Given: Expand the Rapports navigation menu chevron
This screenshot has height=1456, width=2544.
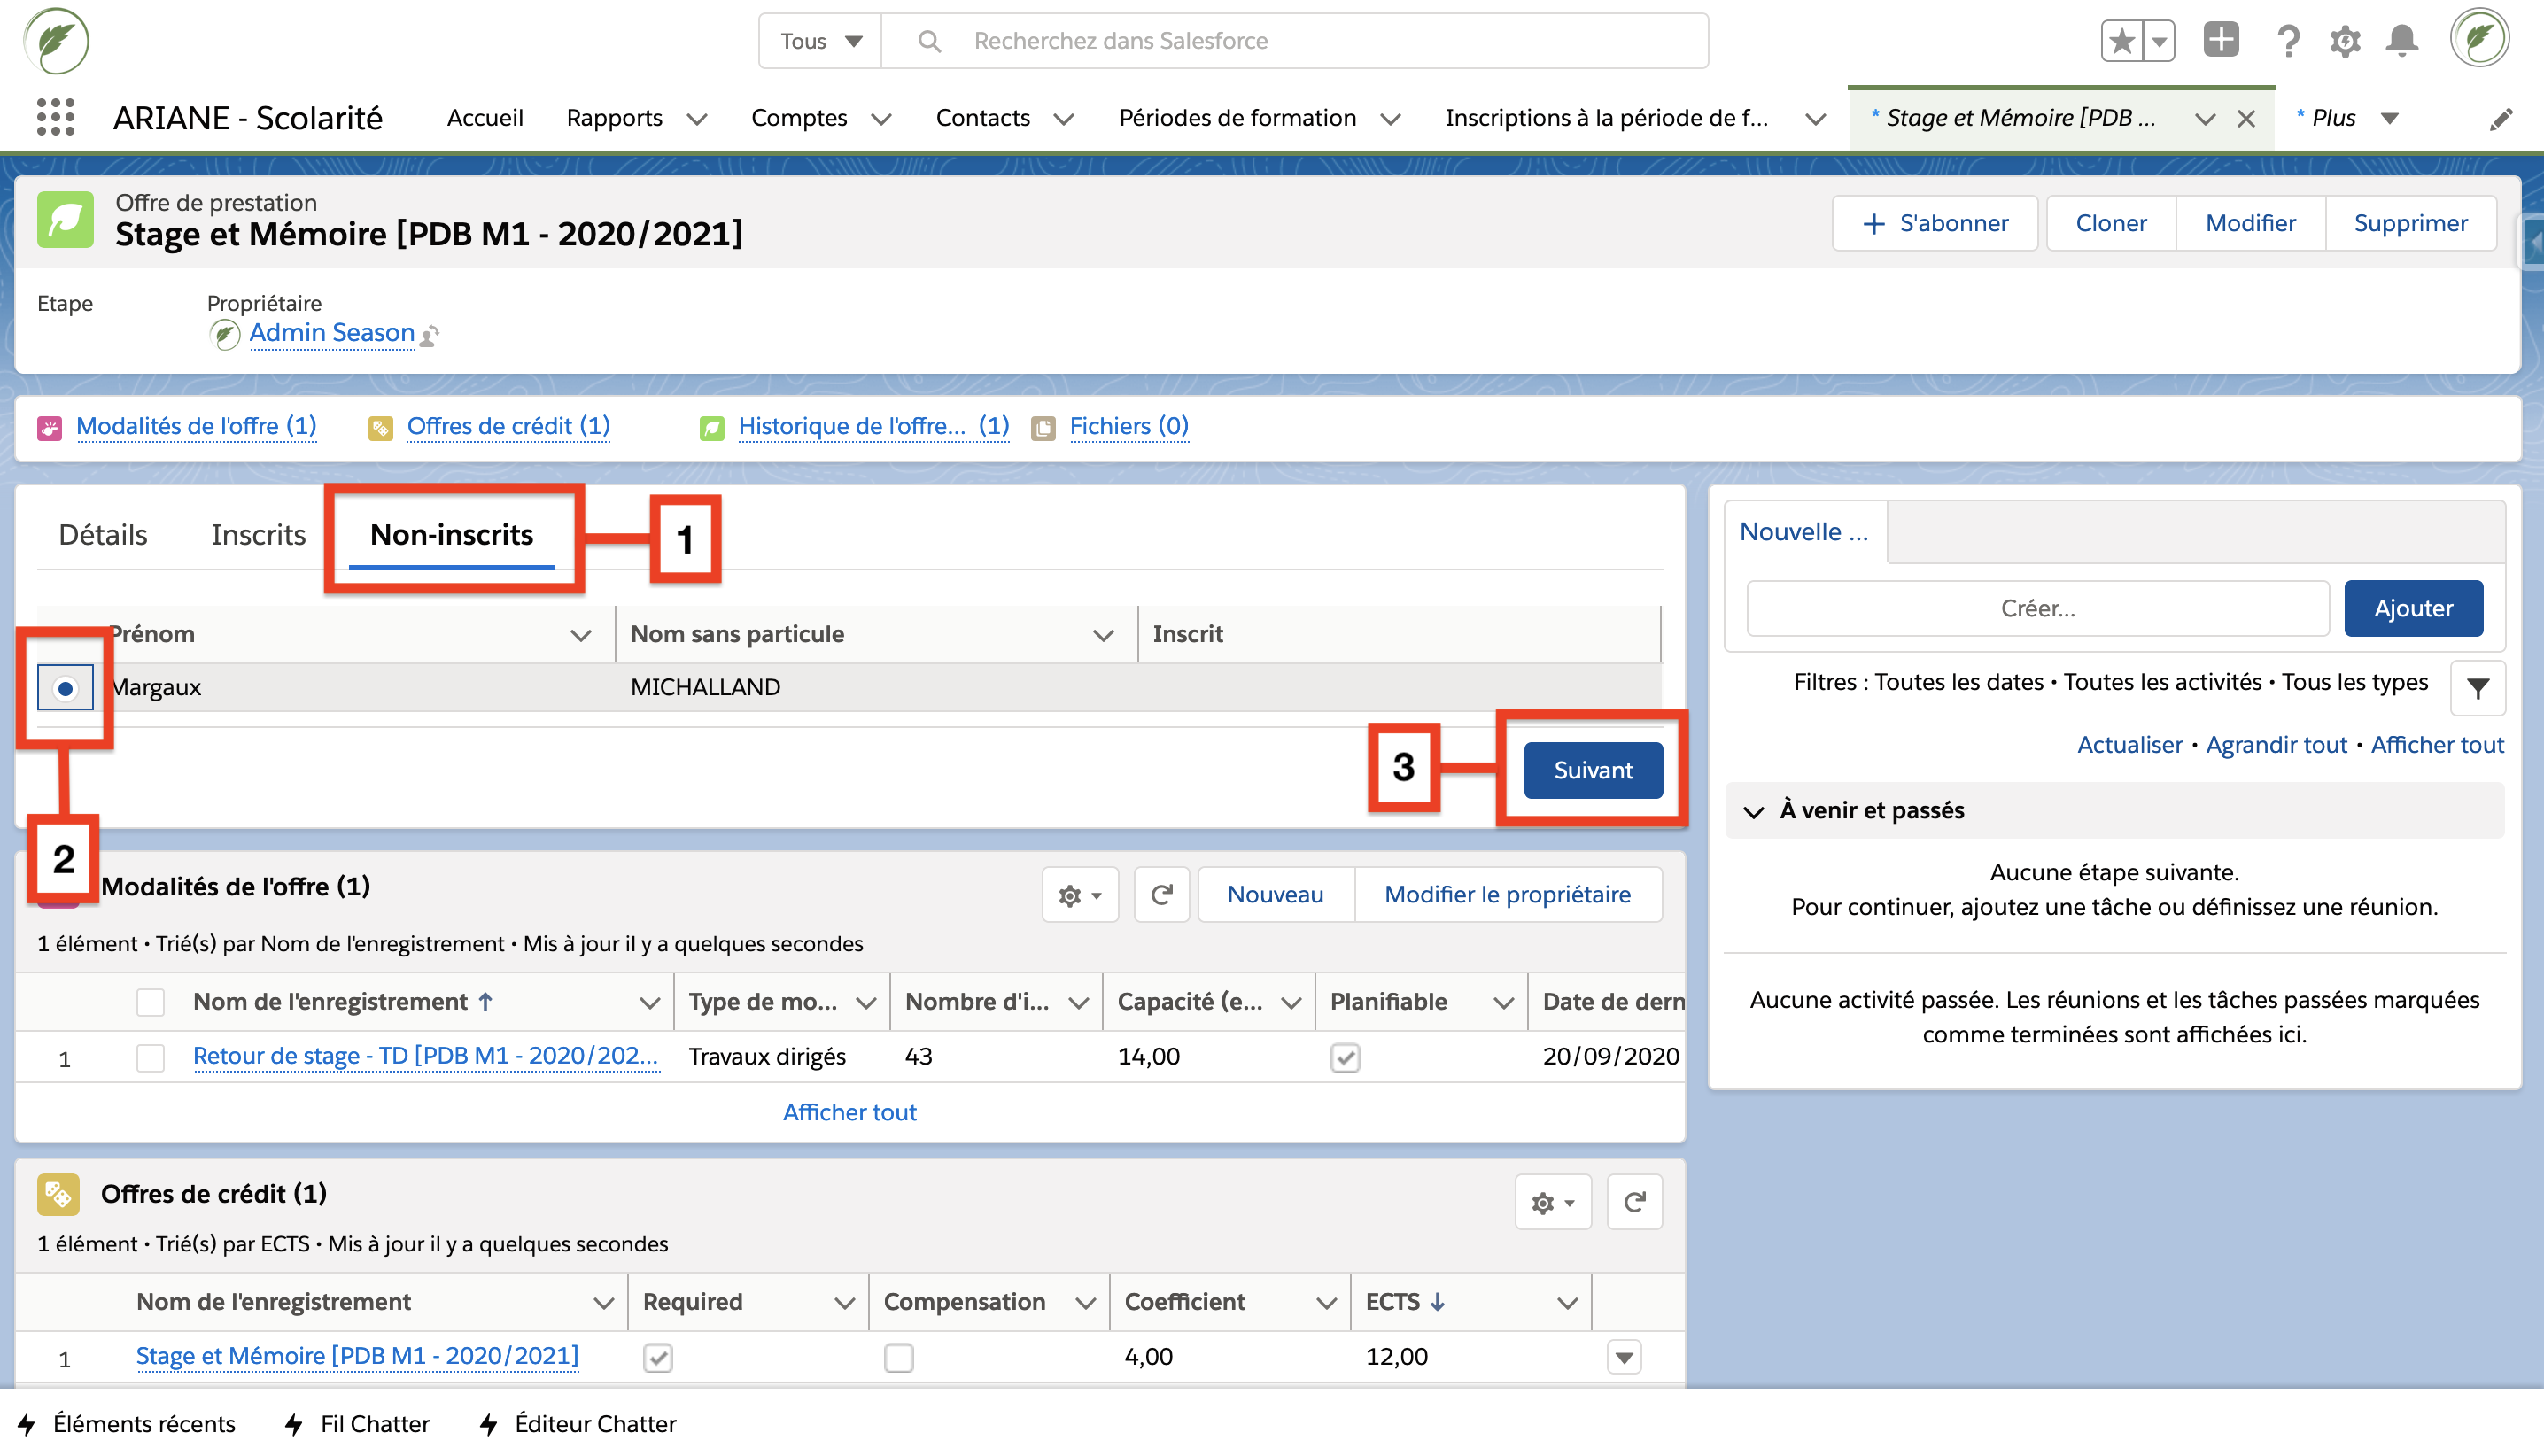Looking at the screenshot, I should [x=697, y=119].
